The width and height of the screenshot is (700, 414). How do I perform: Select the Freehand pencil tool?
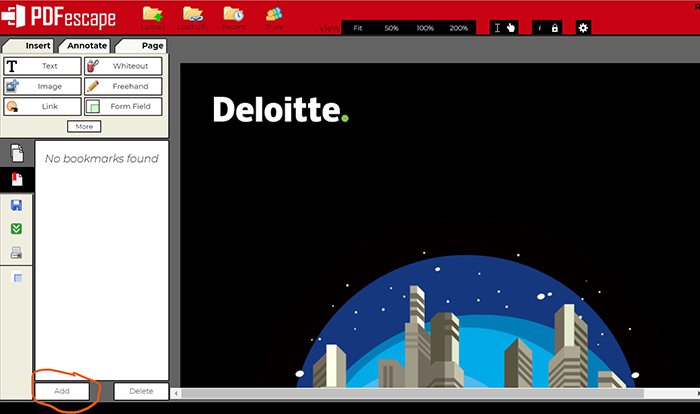coord(123,86)
